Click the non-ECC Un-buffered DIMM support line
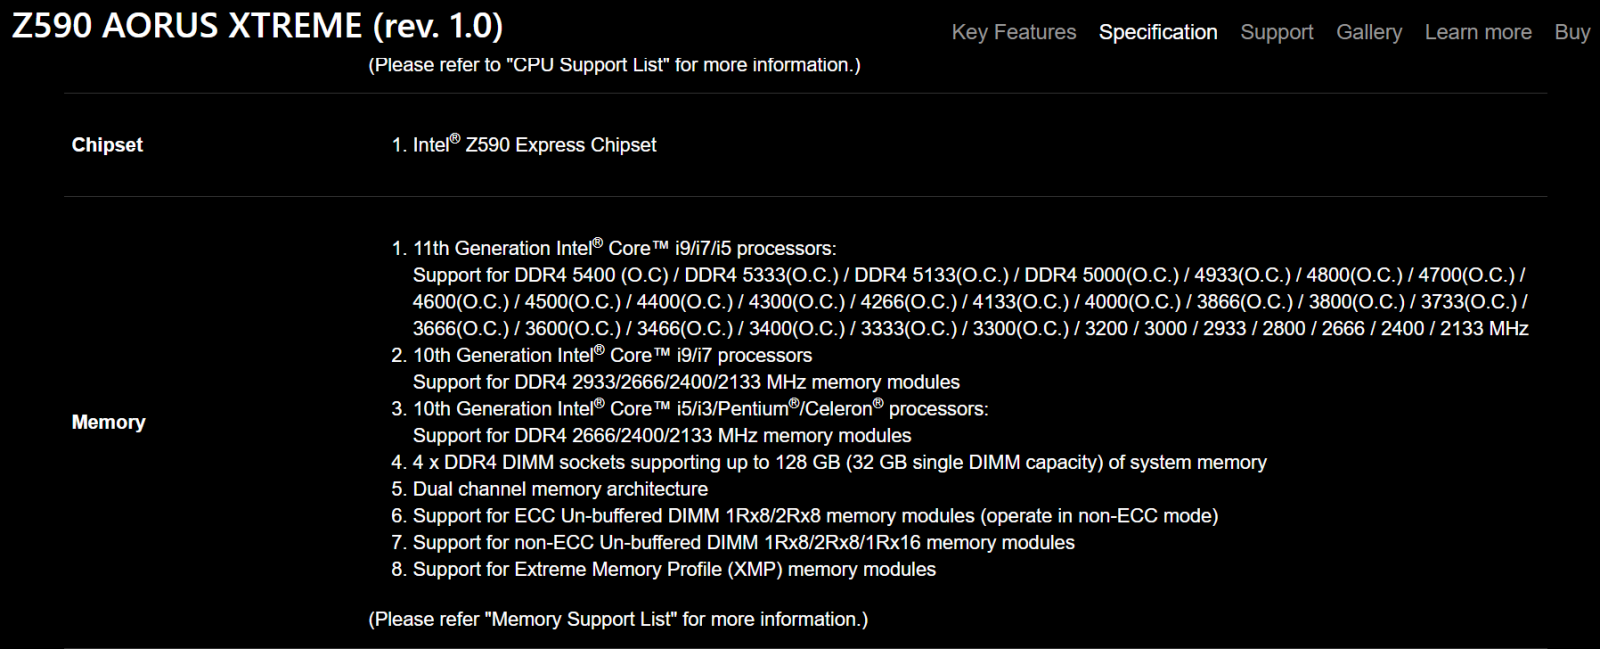Viewport: 1600px width, 649px height. tap(743, 542)
